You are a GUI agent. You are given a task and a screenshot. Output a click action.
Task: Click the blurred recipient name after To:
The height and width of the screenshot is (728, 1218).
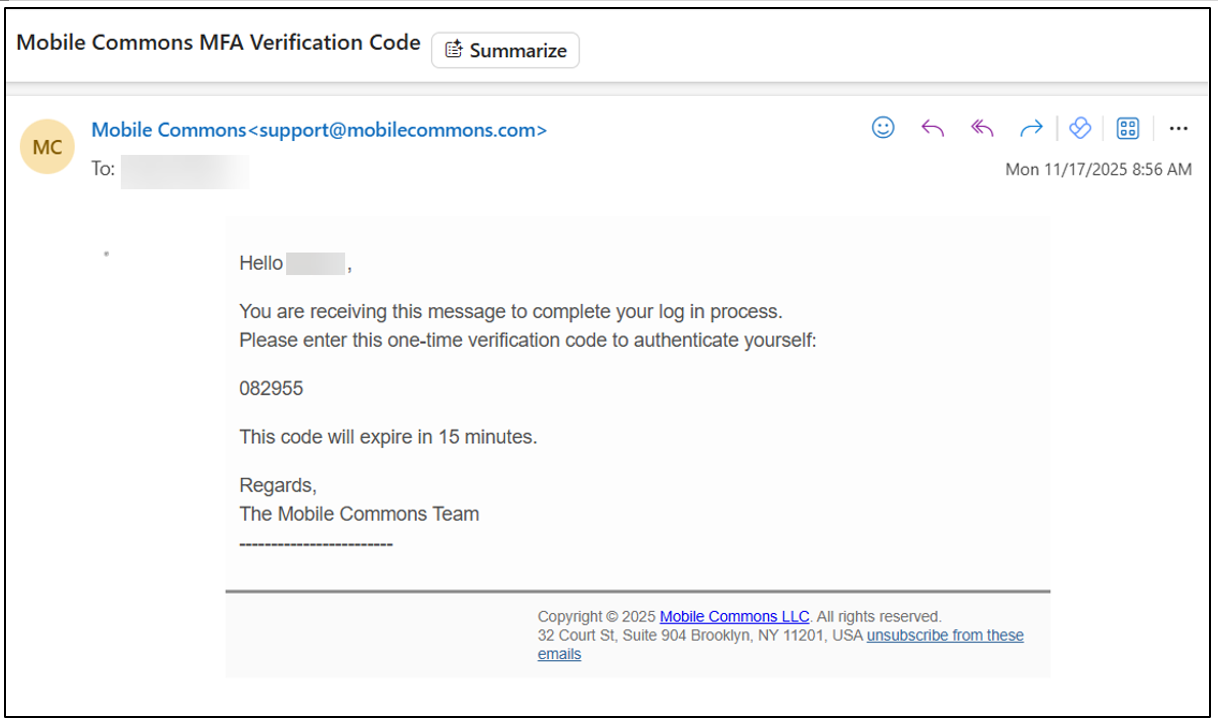(185, 170)
